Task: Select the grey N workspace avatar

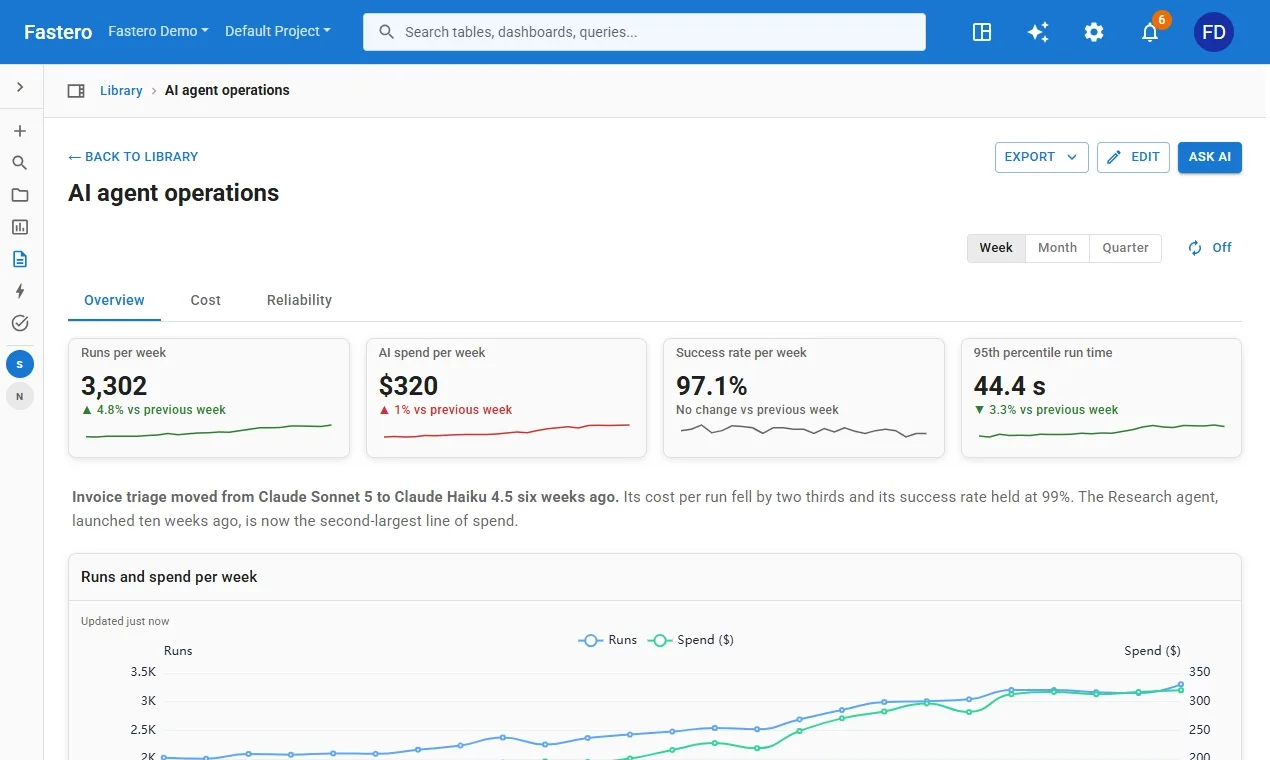Action: [x=20, y=396]
